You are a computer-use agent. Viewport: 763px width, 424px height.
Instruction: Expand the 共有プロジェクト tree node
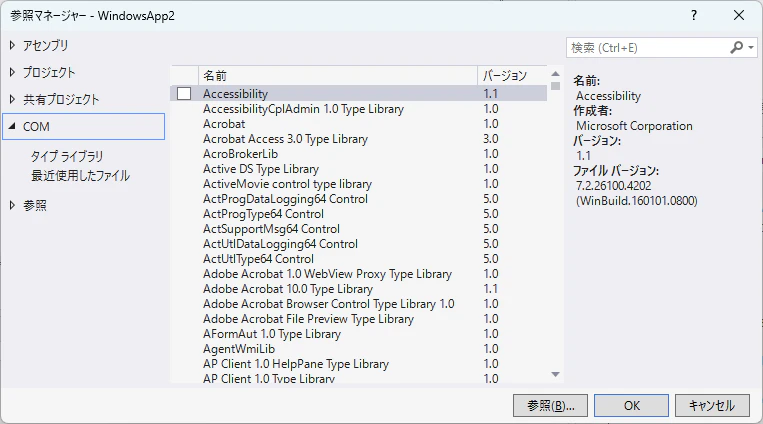point(12,99)
